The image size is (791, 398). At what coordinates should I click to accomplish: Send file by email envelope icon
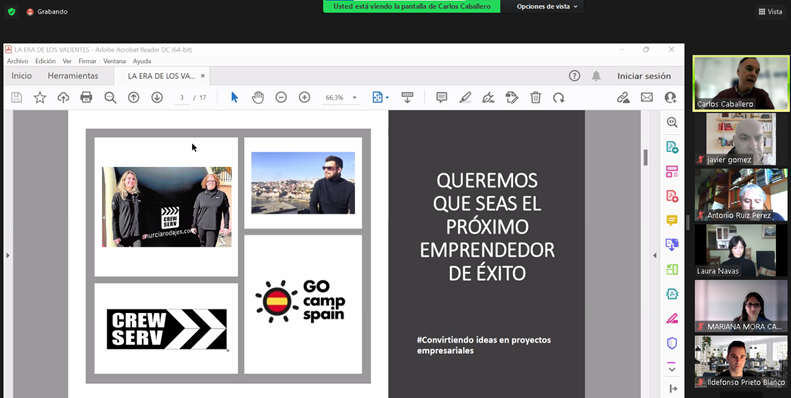pyautogui.click(x=647, y=97)
